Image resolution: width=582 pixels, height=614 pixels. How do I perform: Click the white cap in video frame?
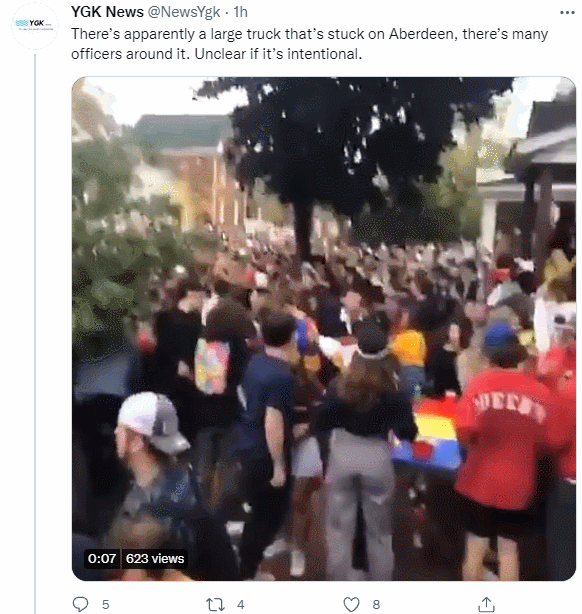click(x=152, y=423)
